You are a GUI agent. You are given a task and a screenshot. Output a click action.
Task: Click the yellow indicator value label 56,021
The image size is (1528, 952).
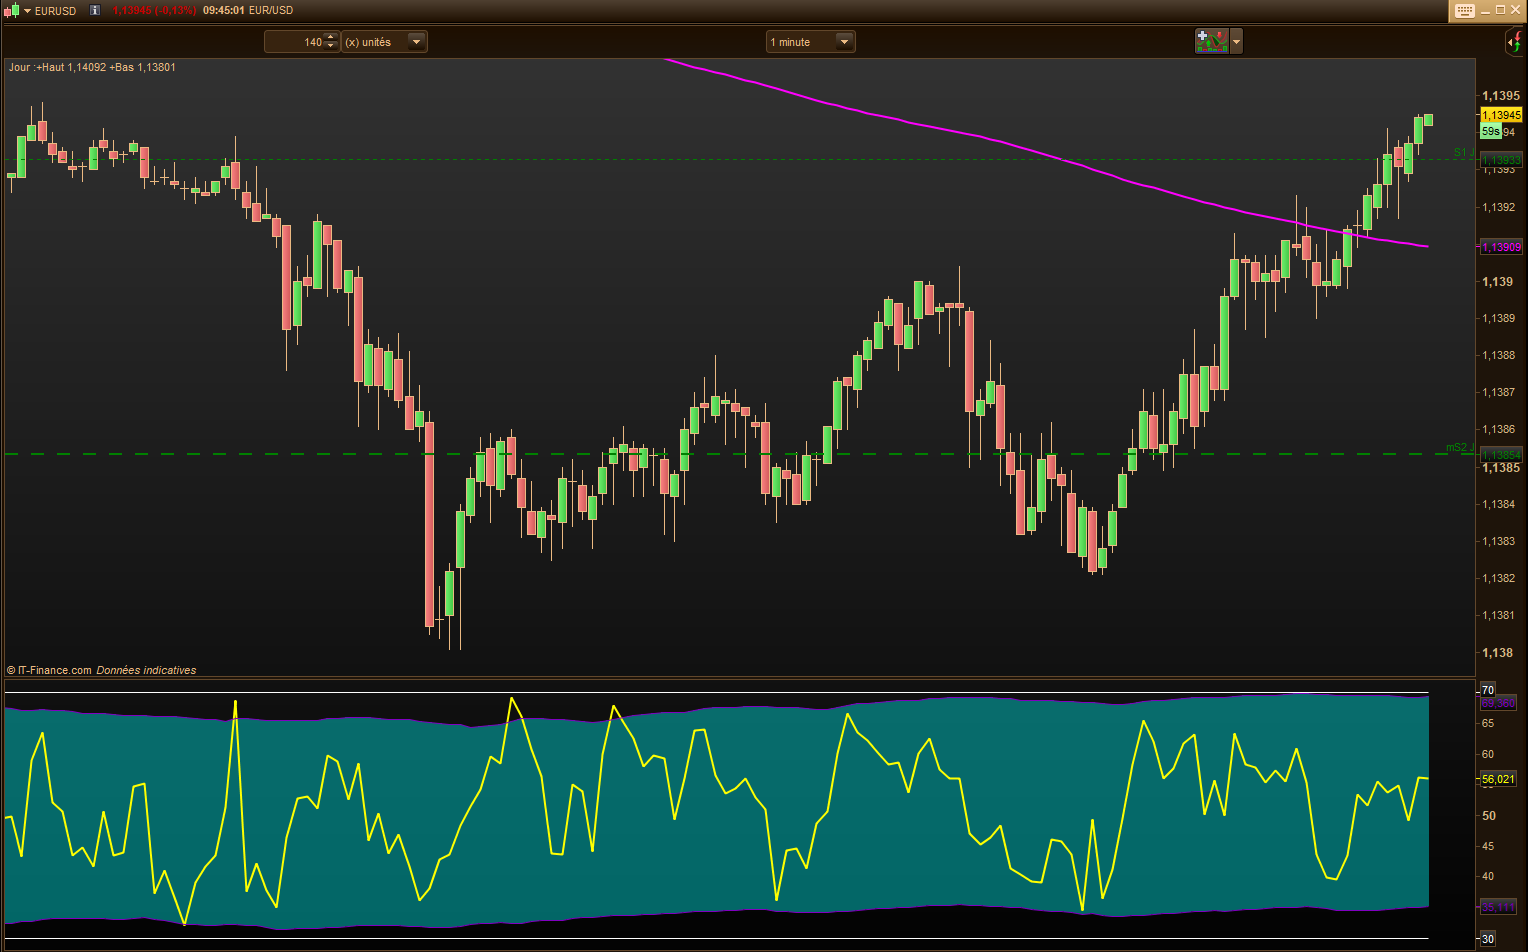(1498, 779)
